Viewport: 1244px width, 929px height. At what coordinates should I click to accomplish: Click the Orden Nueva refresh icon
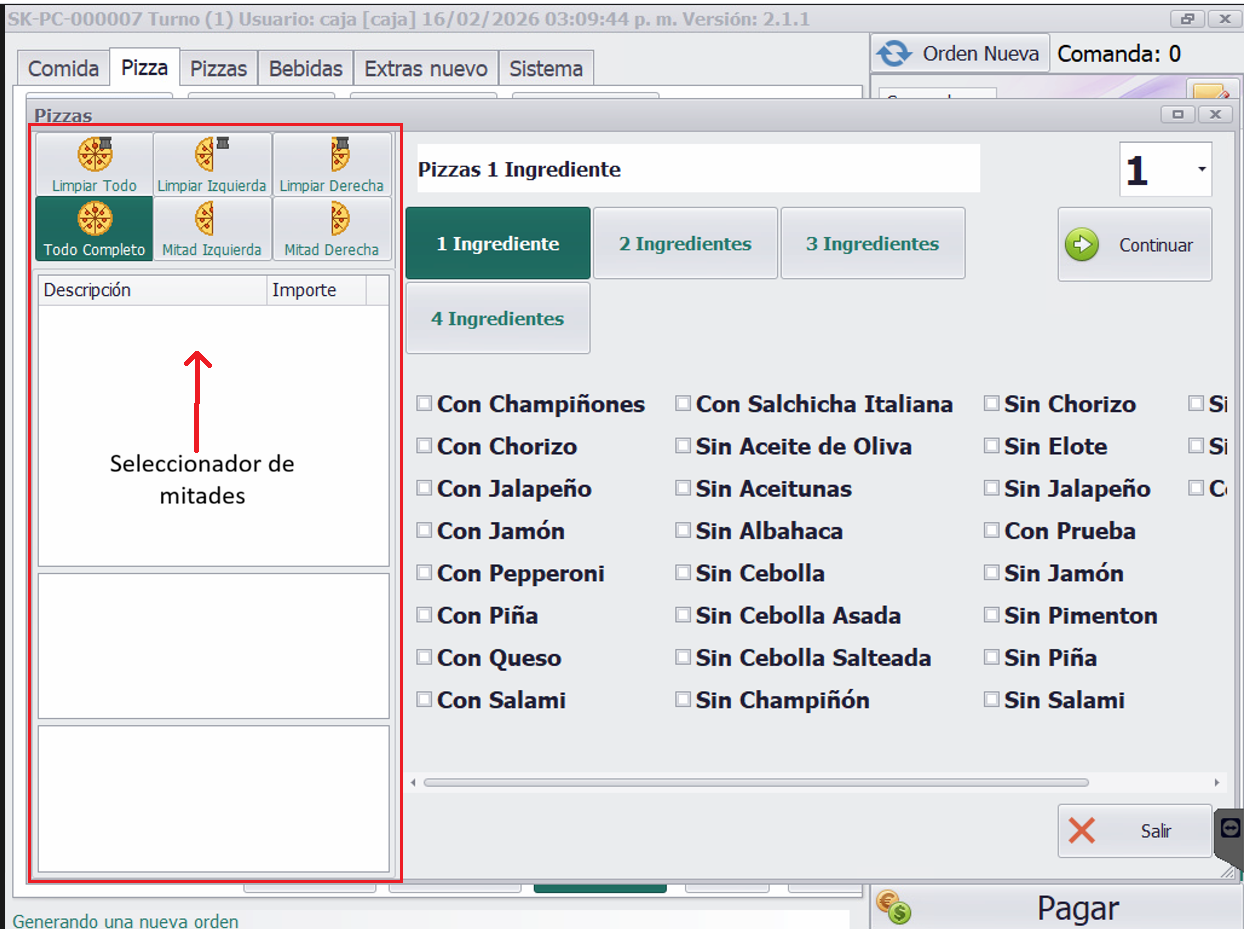coord(895,54)
